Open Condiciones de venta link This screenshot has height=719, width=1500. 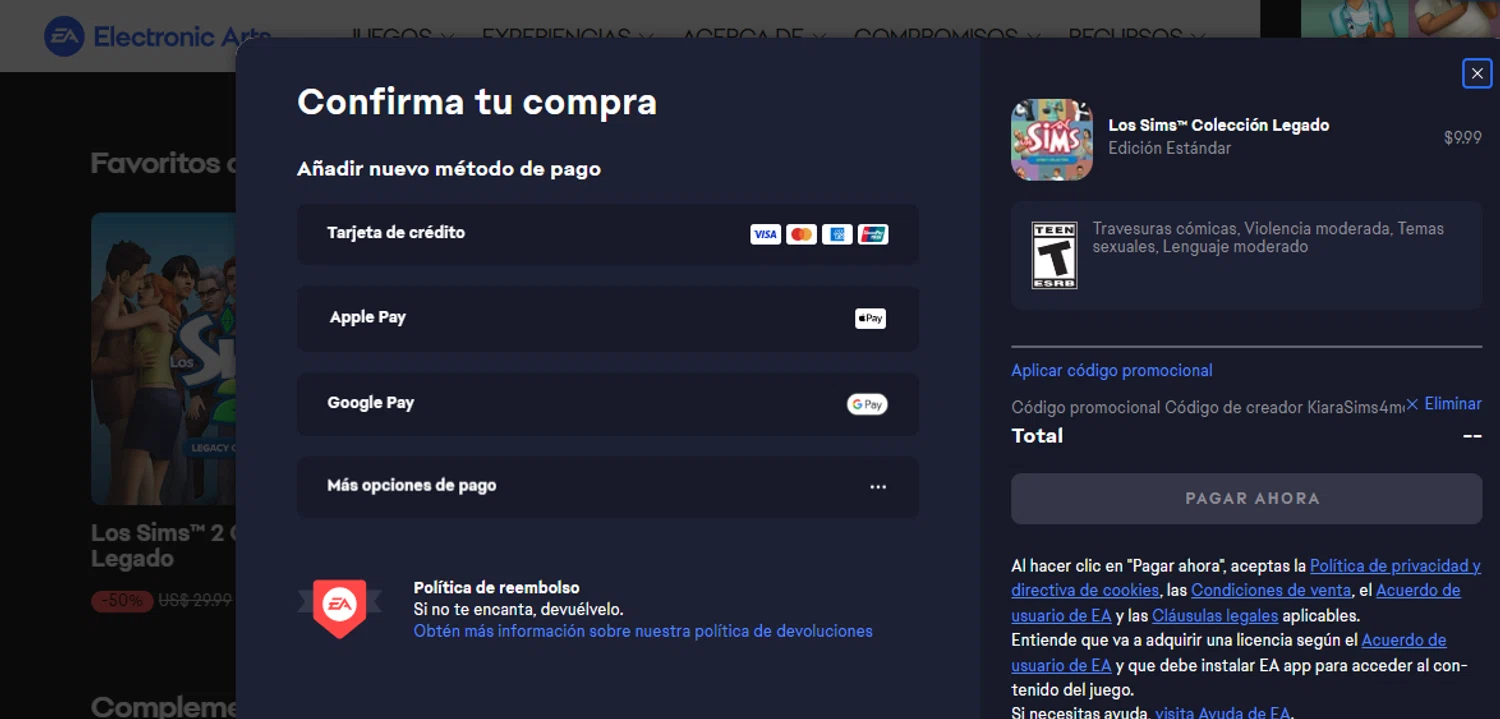(x=1271, y=590)
